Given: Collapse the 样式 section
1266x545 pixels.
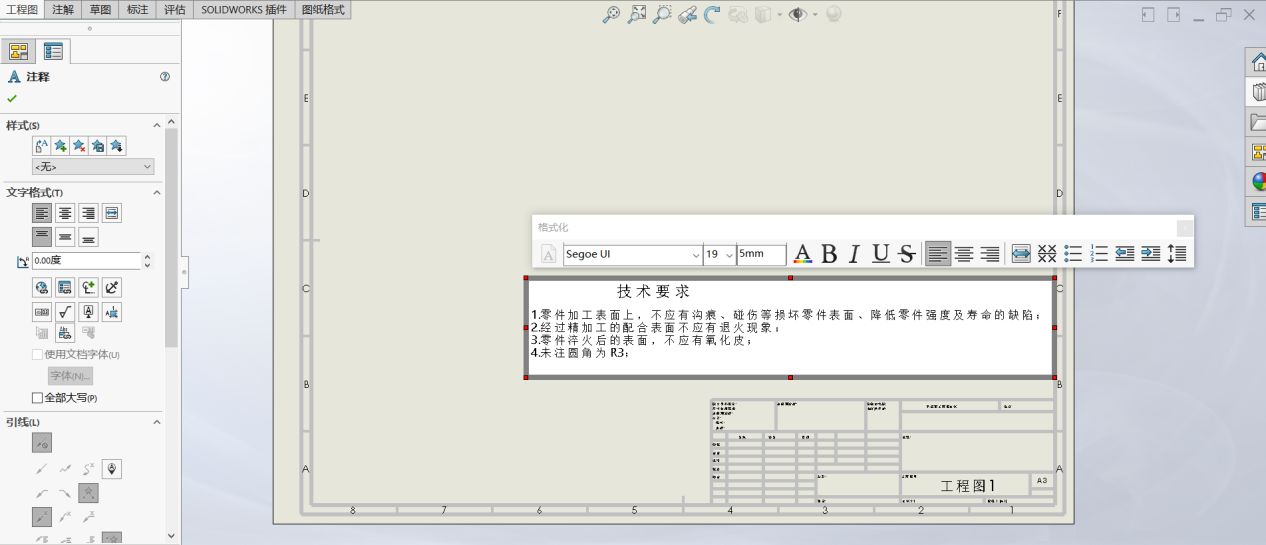Looking at the screenshot, I should [156, 125].
